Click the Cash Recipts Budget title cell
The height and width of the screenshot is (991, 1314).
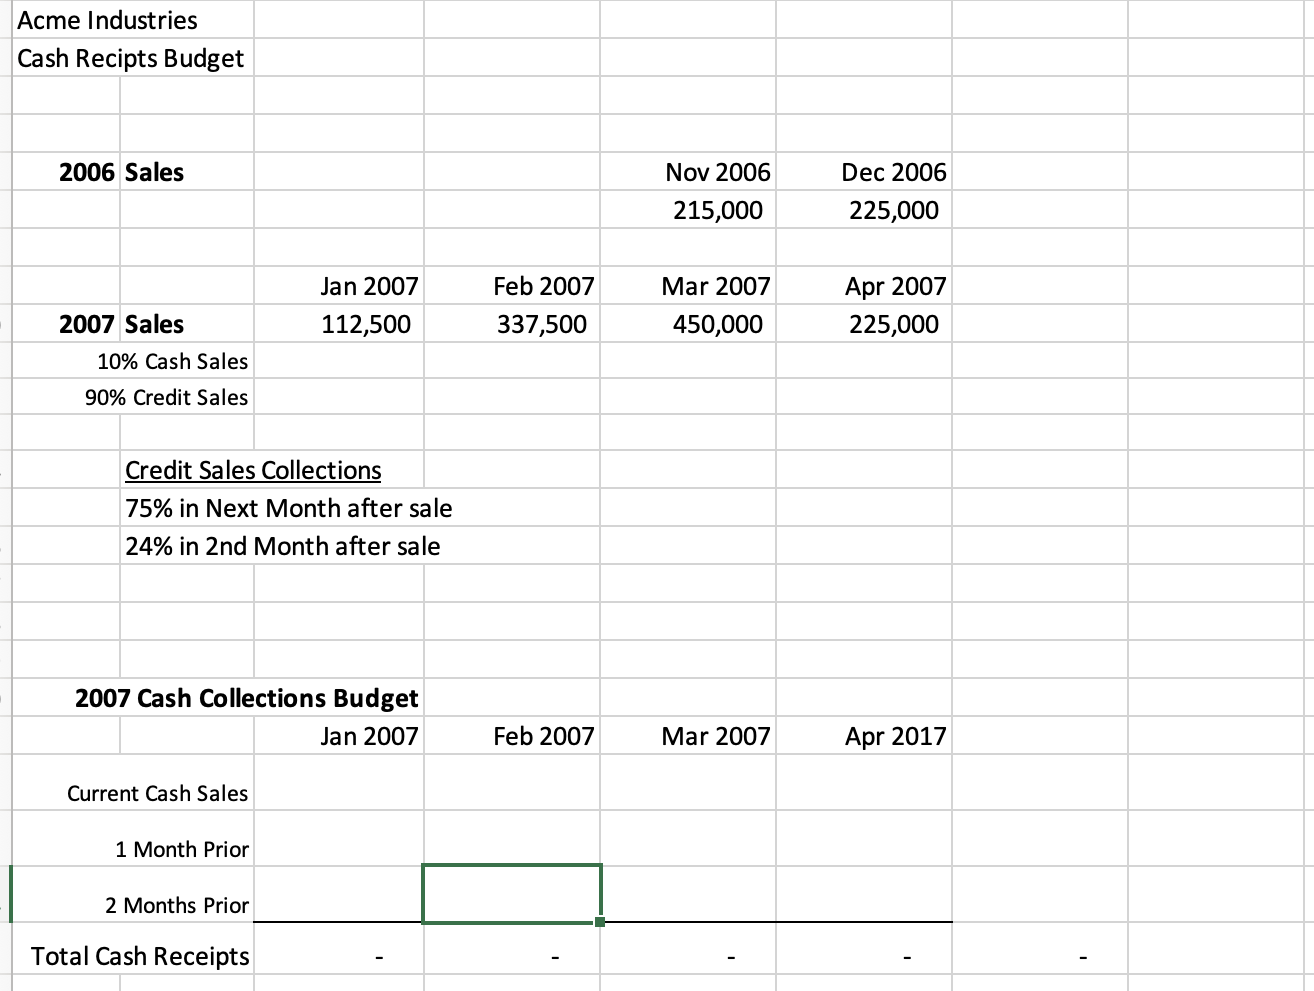[130, 58]
